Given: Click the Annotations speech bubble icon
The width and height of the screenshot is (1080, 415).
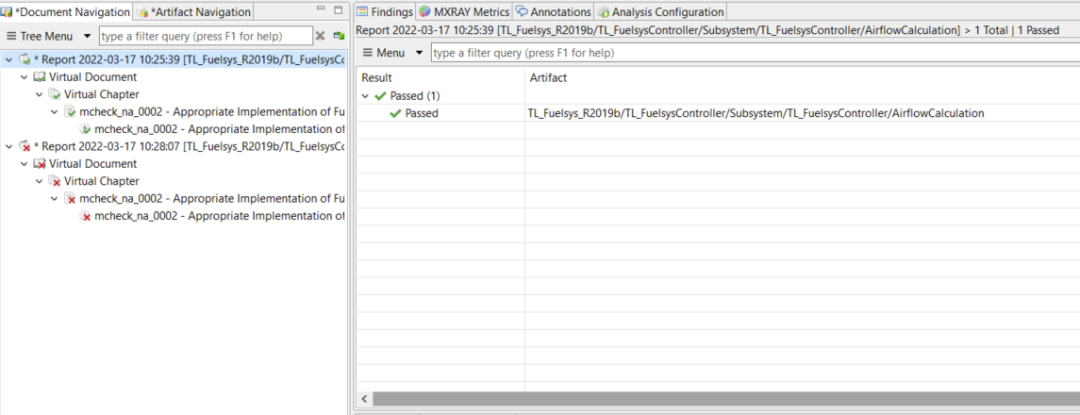Looking at the screenshot, I should pyautogui.click(x=522, y=12).
